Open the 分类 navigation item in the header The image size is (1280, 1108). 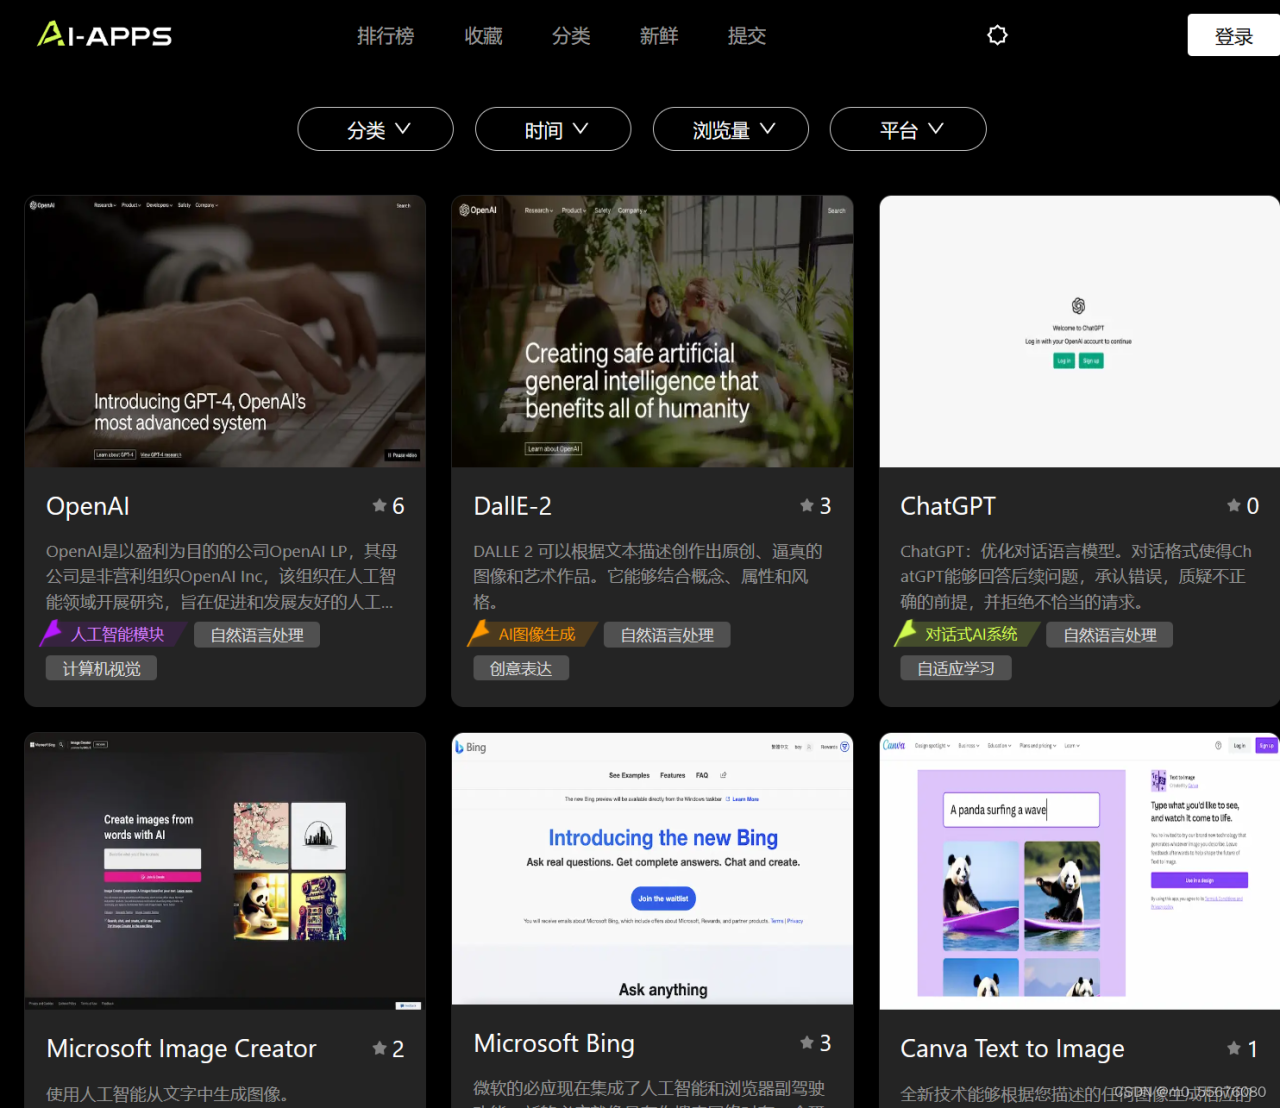pyautogui.click(x=572, y=36)
